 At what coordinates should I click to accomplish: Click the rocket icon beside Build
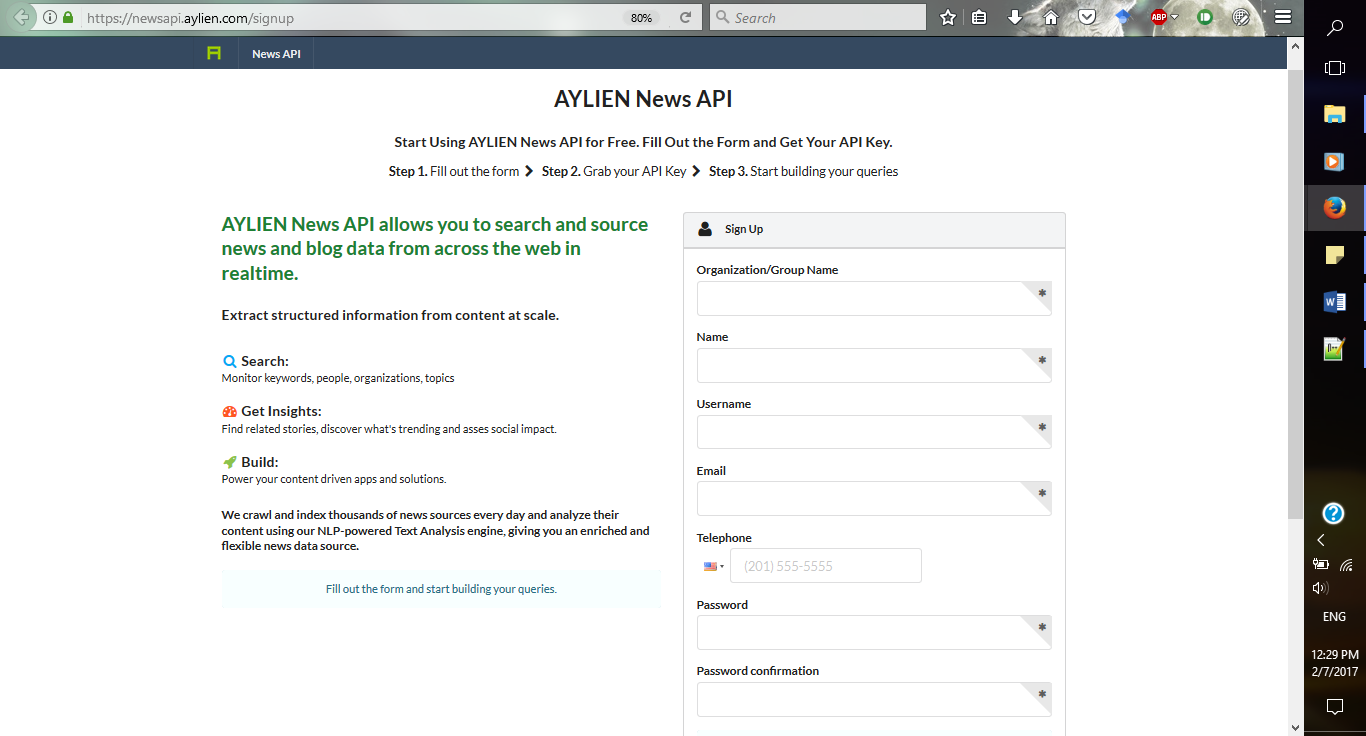[229, 462]
